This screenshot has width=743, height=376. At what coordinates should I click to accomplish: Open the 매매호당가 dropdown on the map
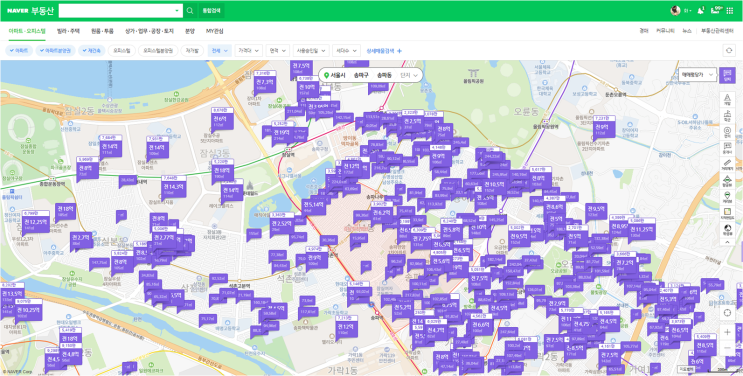coord(698,74)
